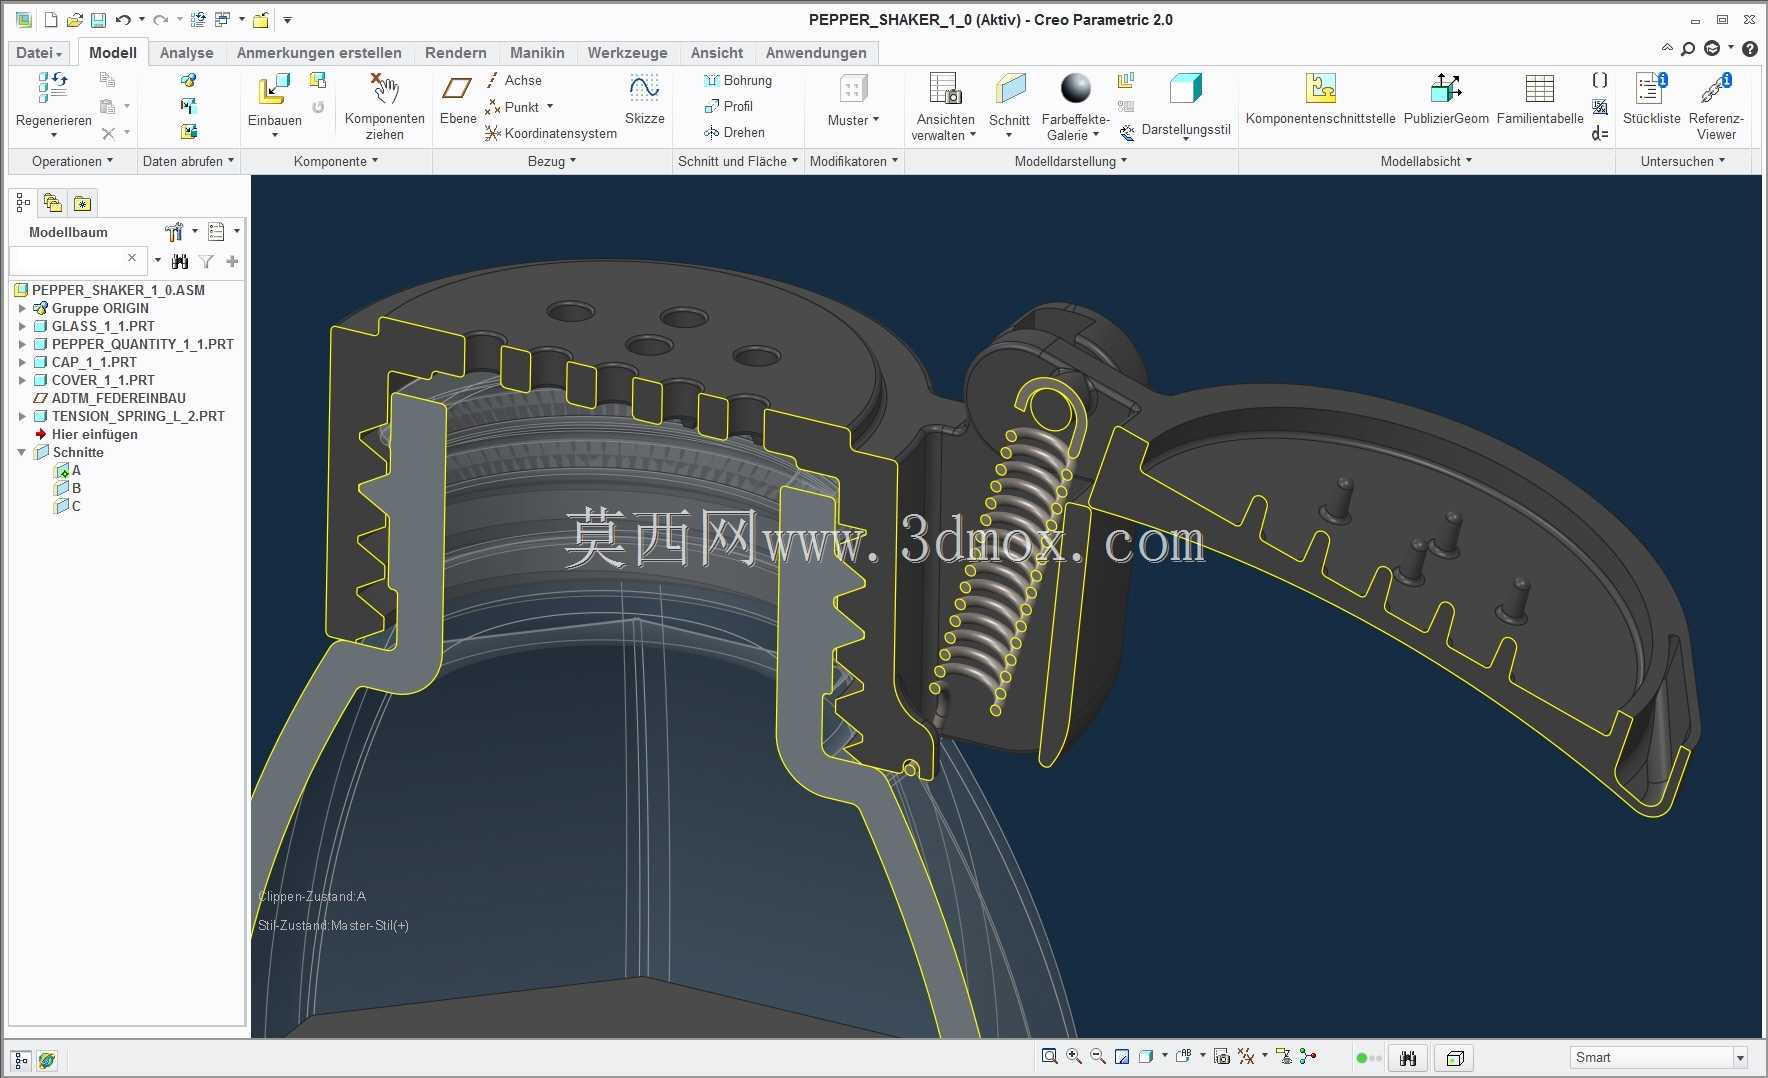Click the Achse axis tool
Image resolution: width=1768 pixels, height=1078 pixels.
click(x=514, y=80)
